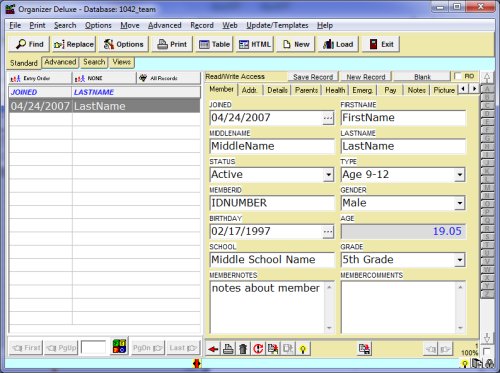Click the grayed document icon before the bulb
The image size is (500, 373).
[288, 349]
